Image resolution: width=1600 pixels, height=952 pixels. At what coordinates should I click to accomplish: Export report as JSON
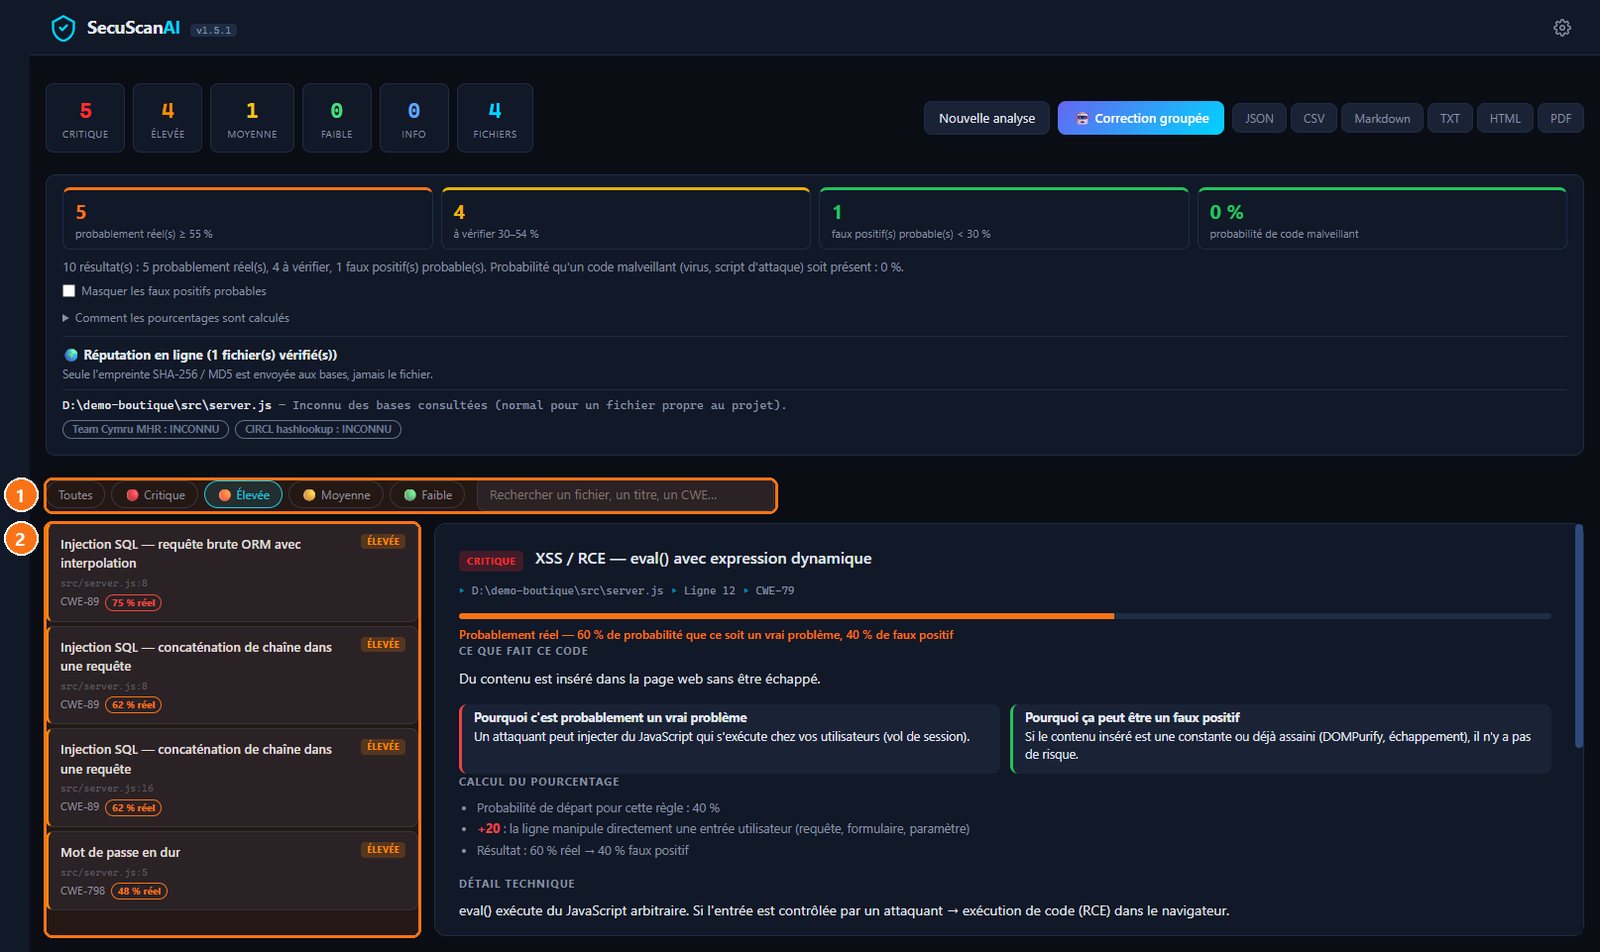1259,118
